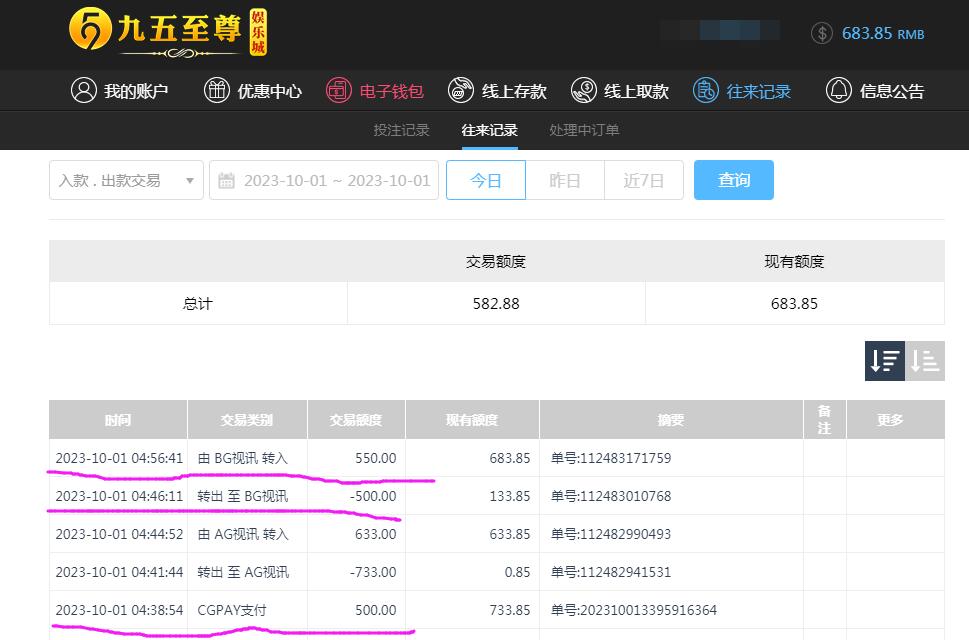This screenshot has height=640, width=969.
Task: Click the -500.00 transaction amount
Action: pyautogui.click(x=373, y=496)
